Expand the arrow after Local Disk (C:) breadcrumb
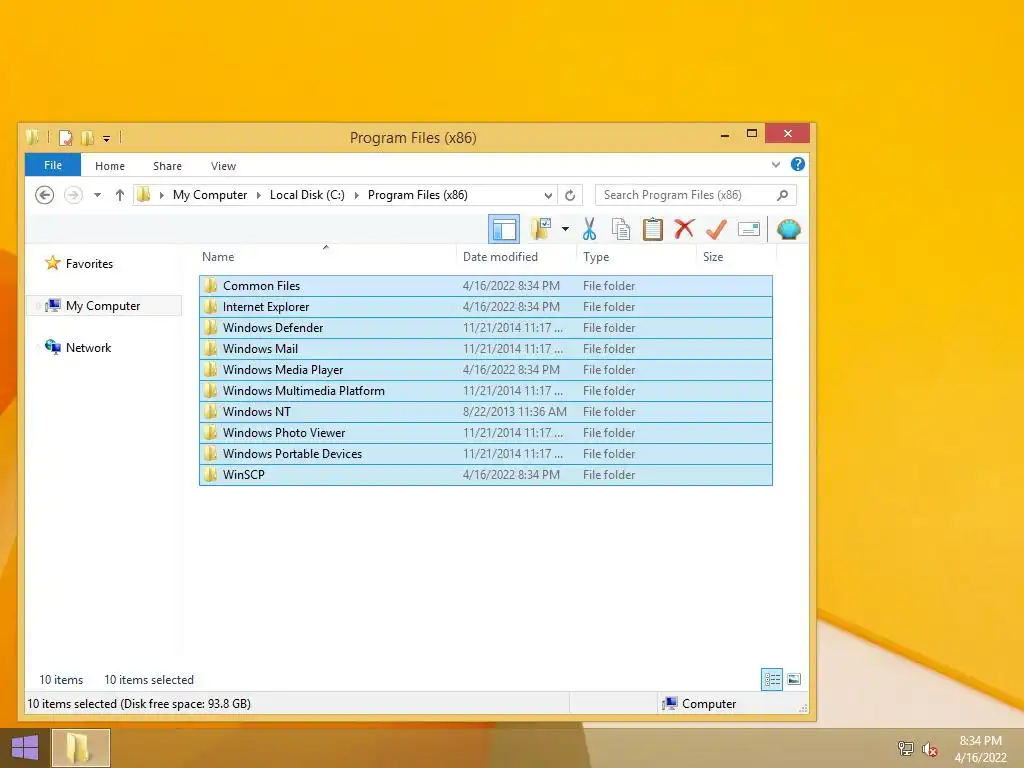Screen dimensions: 1024x768 pyautogui.click(x=357, y=195)
